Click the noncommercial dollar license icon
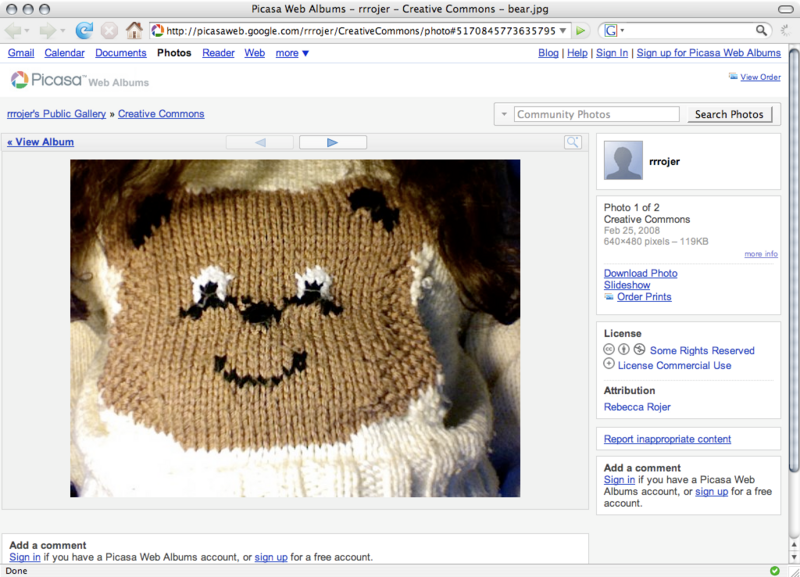This screenshot has width=800, height=577. coord(639,349)
